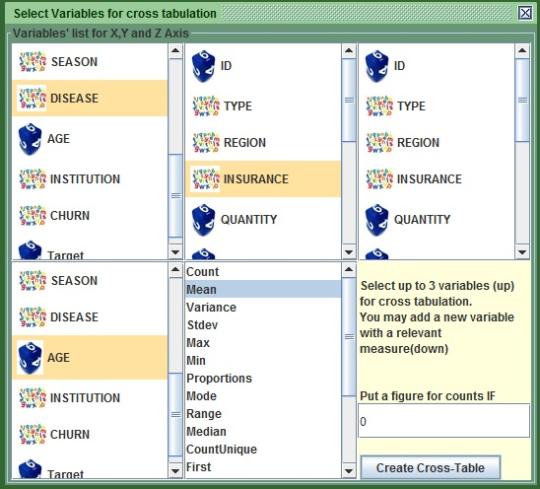Select Median in the measures list
This screenshot has height=489, width=540.
pos(263,431)
